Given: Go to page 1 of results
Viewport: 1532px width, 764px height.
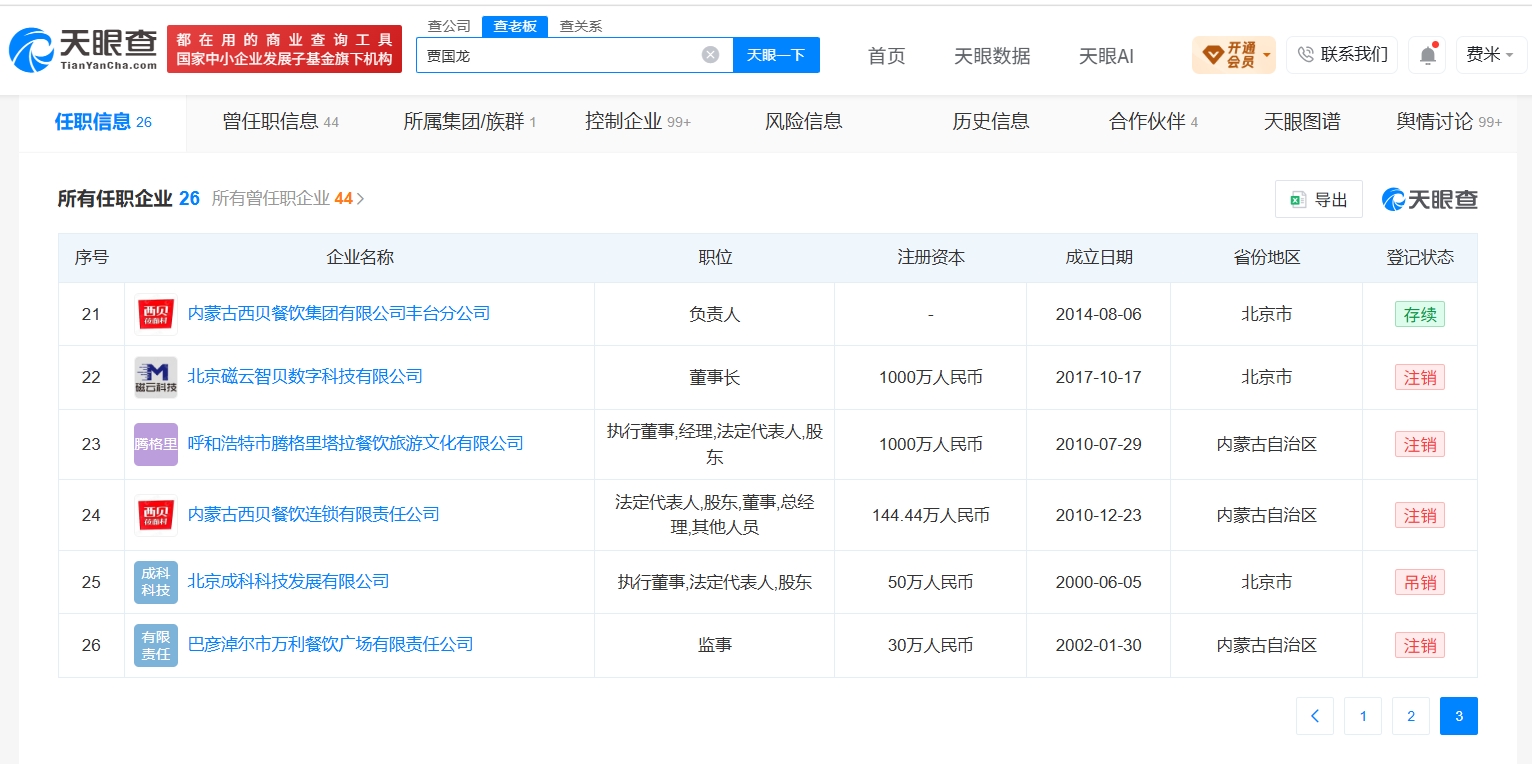Looking at the screenshot, I should tap(1363, 716).
